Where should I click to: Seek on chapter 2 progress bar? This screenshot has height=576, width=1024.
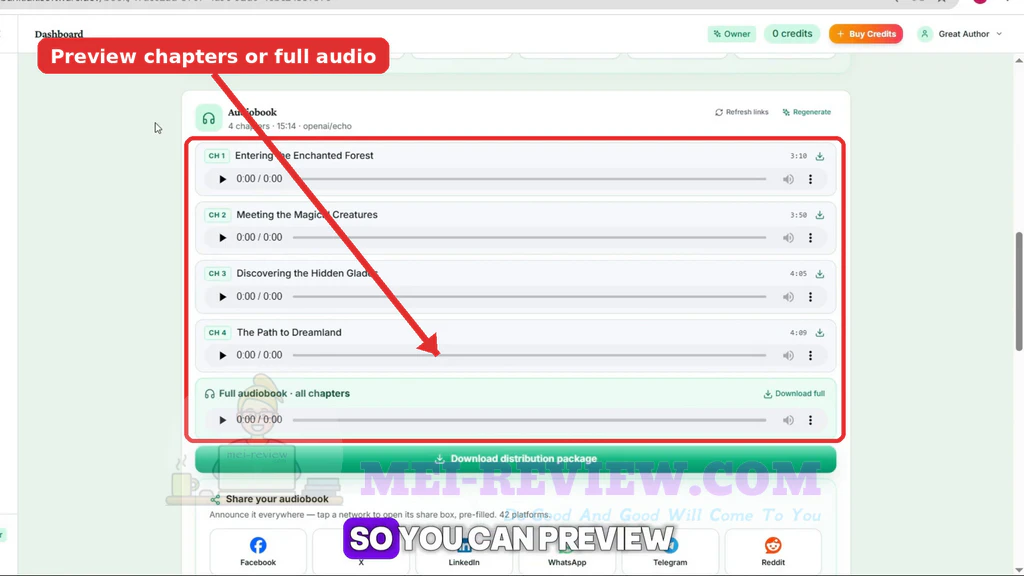[529, 238]
